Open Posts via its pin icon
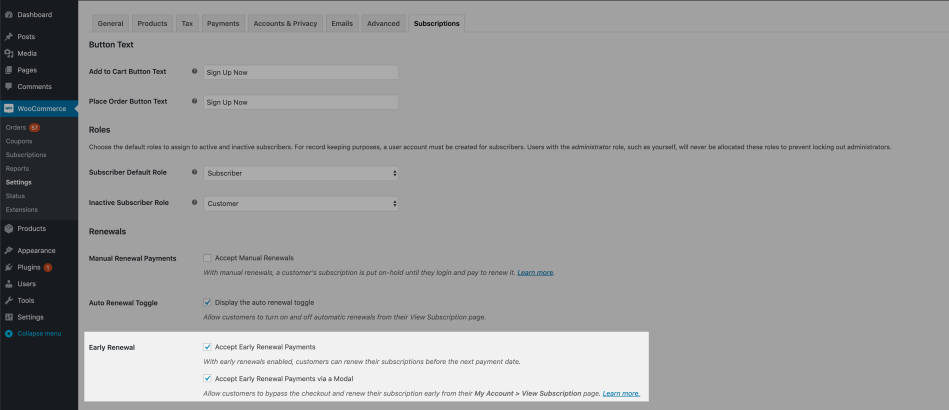This screenshot has width=949, height=410. coord(9,37)
